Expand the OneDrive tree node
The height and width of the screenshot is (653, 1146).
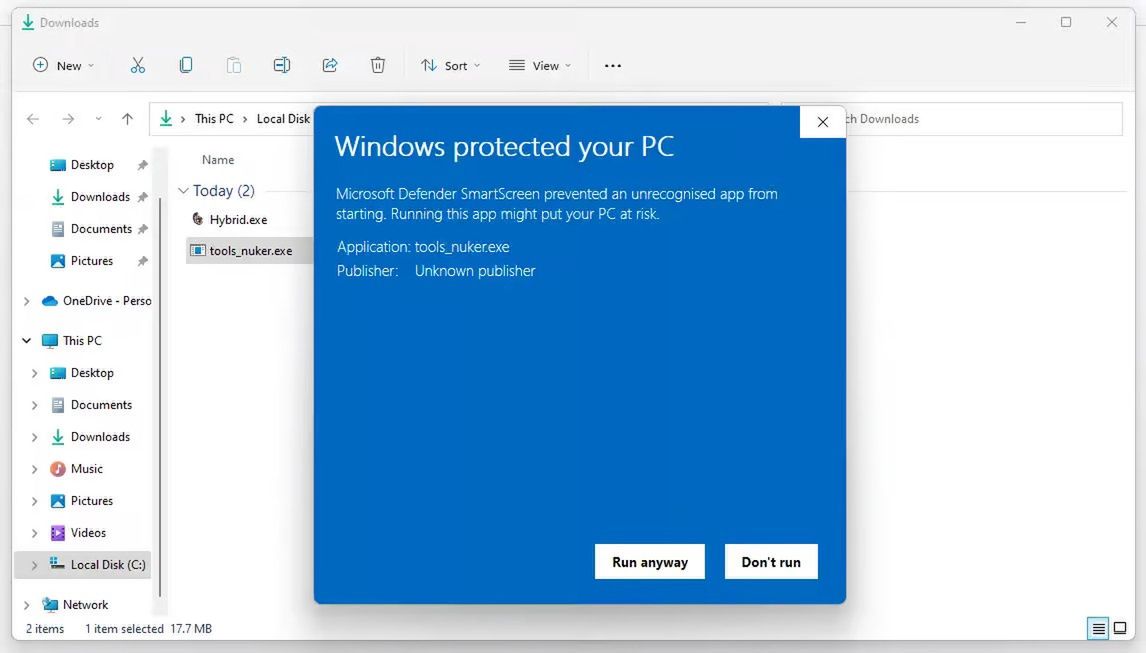tap(26, 301)
